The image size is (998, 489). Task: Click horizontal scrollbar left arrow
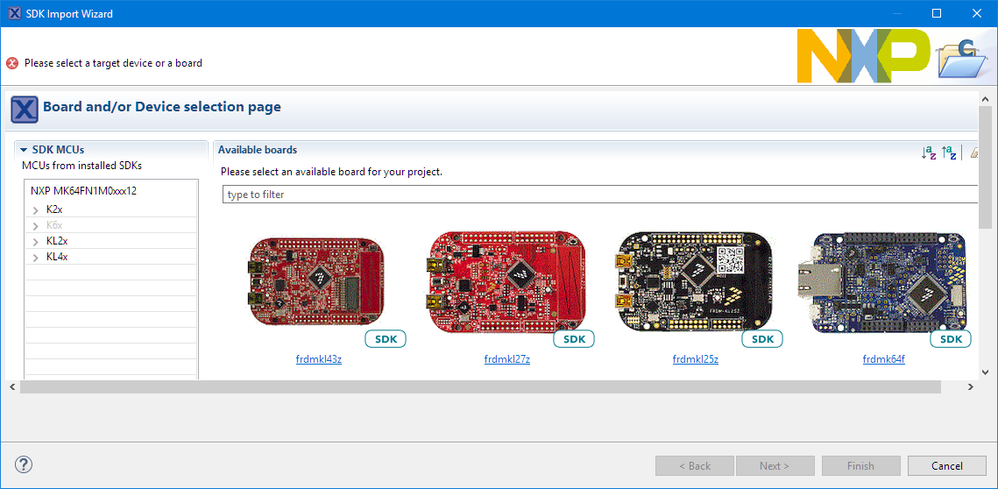tap(10, 386)
